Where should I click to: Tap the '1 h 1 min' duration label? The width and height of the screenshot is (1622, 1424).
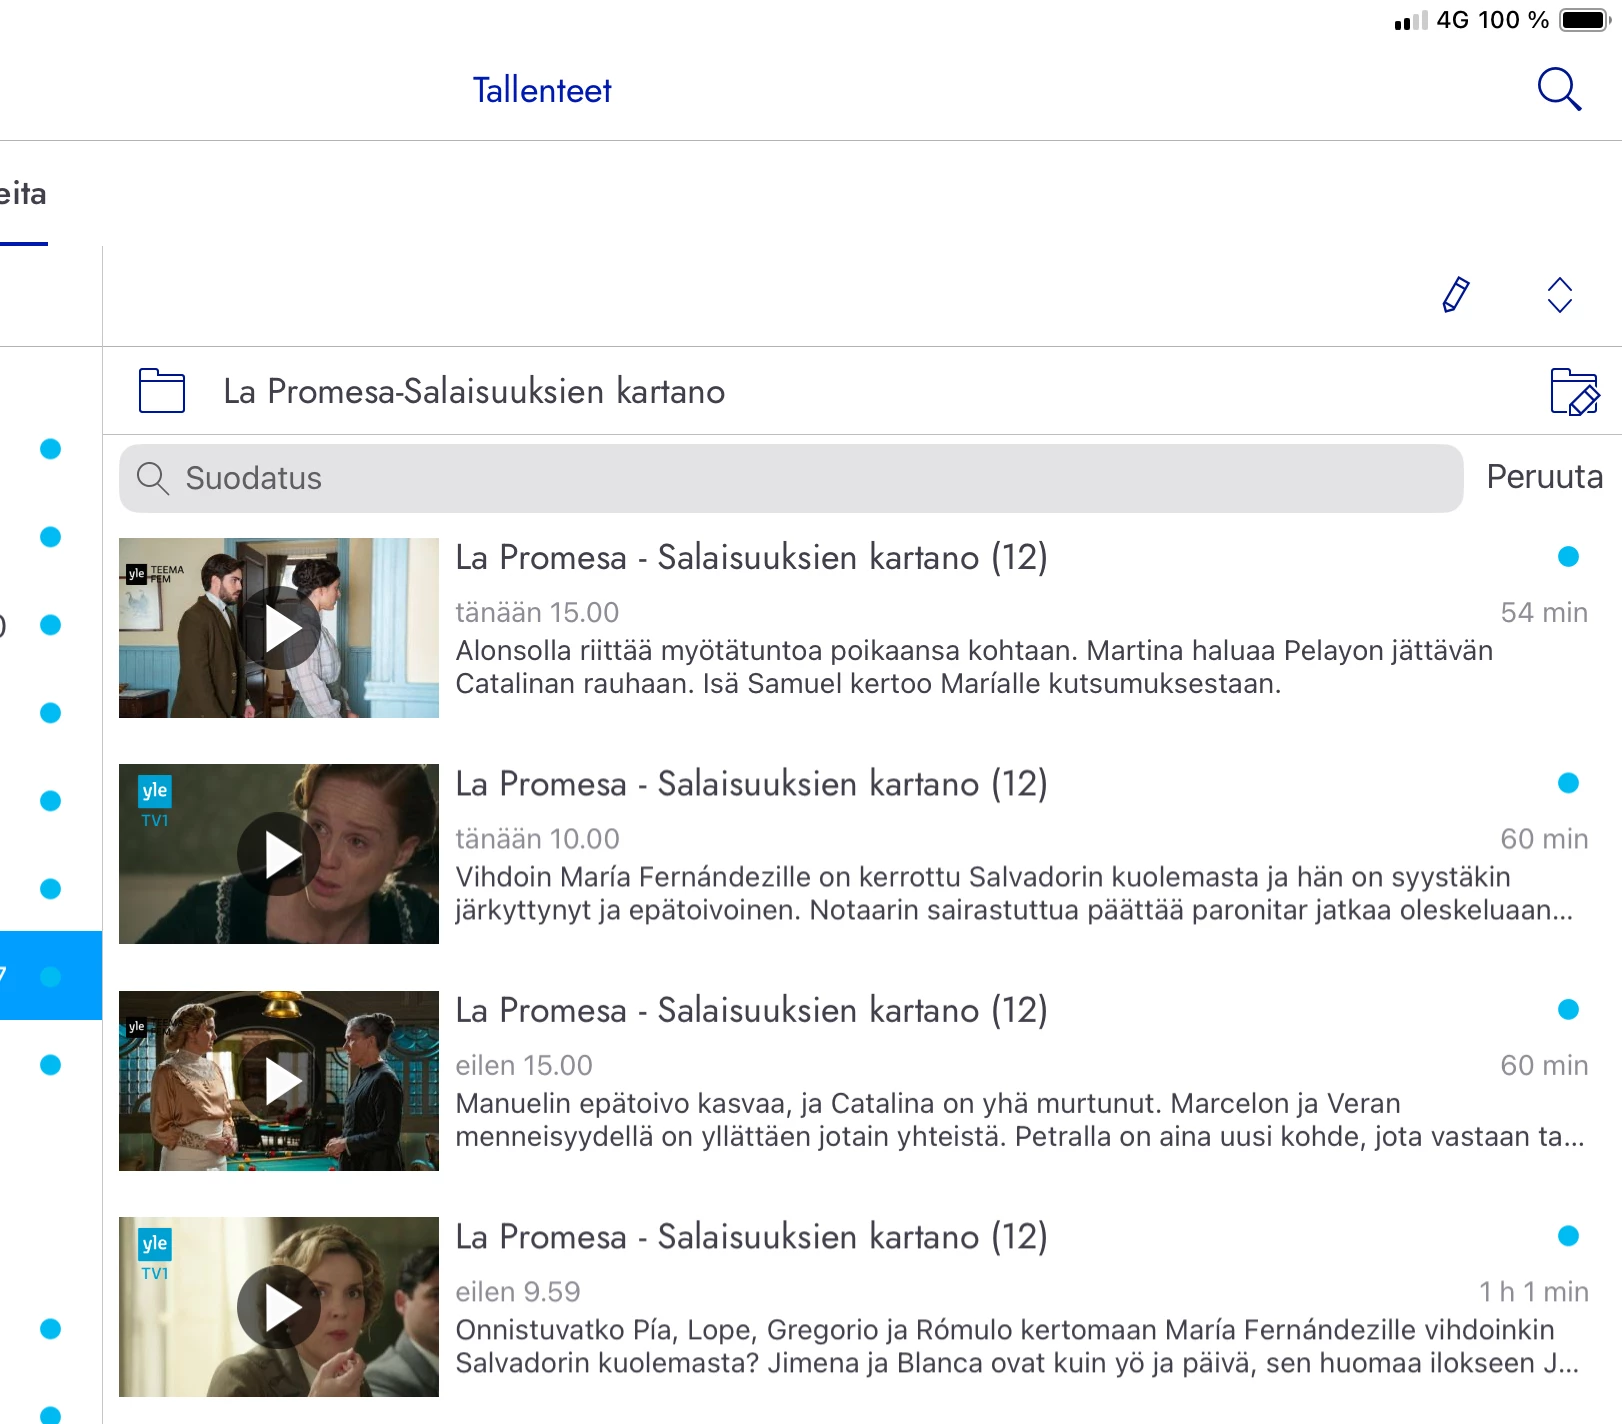pos(1534,1292)
